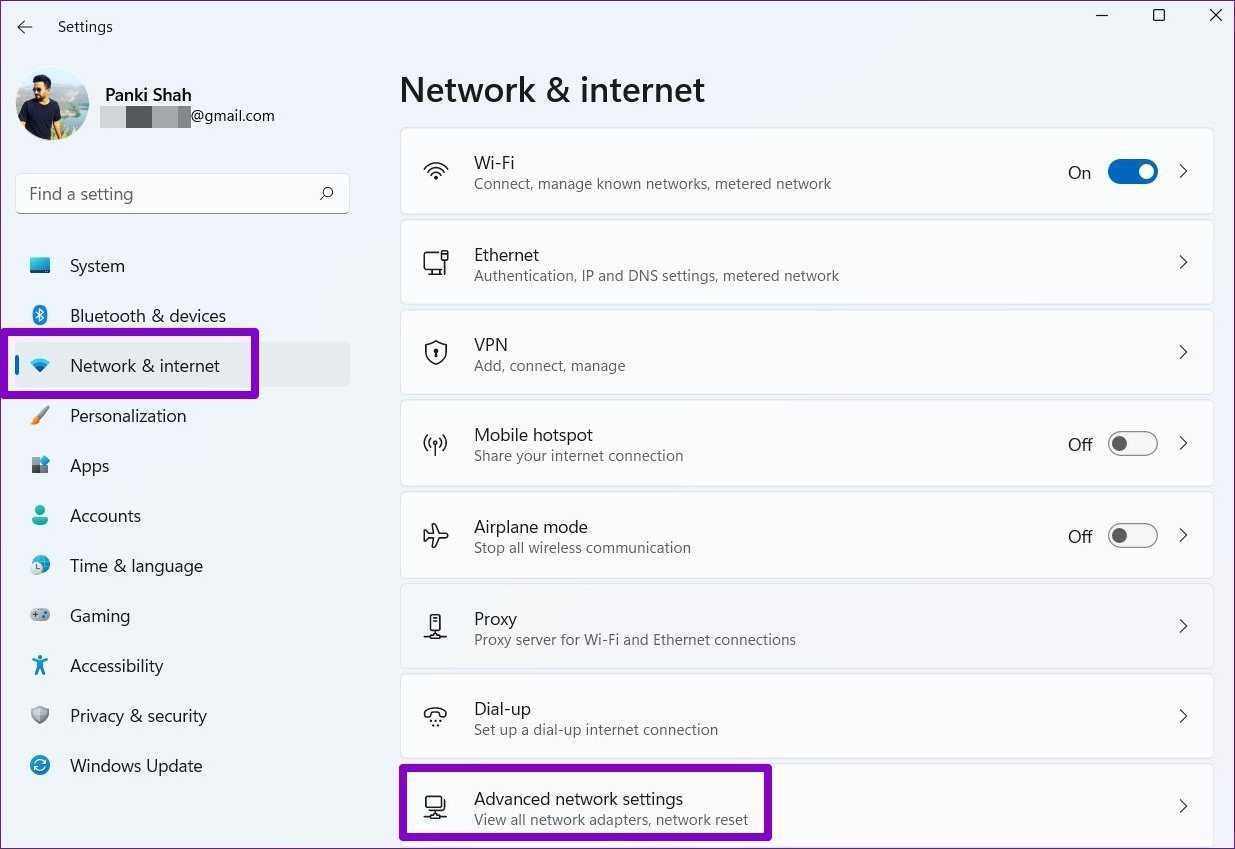
Task: Enable the Mobile hotspot switch
Action: [x=1132, y=444]
